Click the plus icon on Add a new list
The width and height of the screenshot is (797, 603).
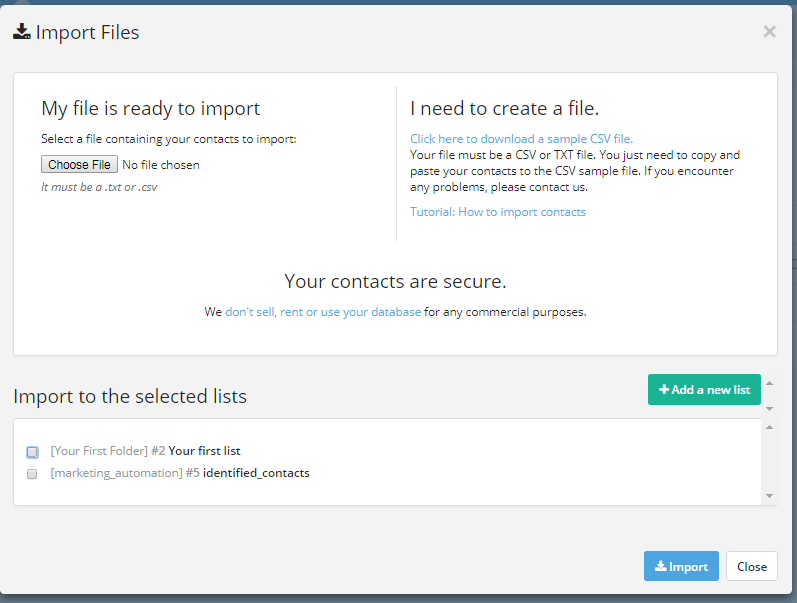[664, 389]
